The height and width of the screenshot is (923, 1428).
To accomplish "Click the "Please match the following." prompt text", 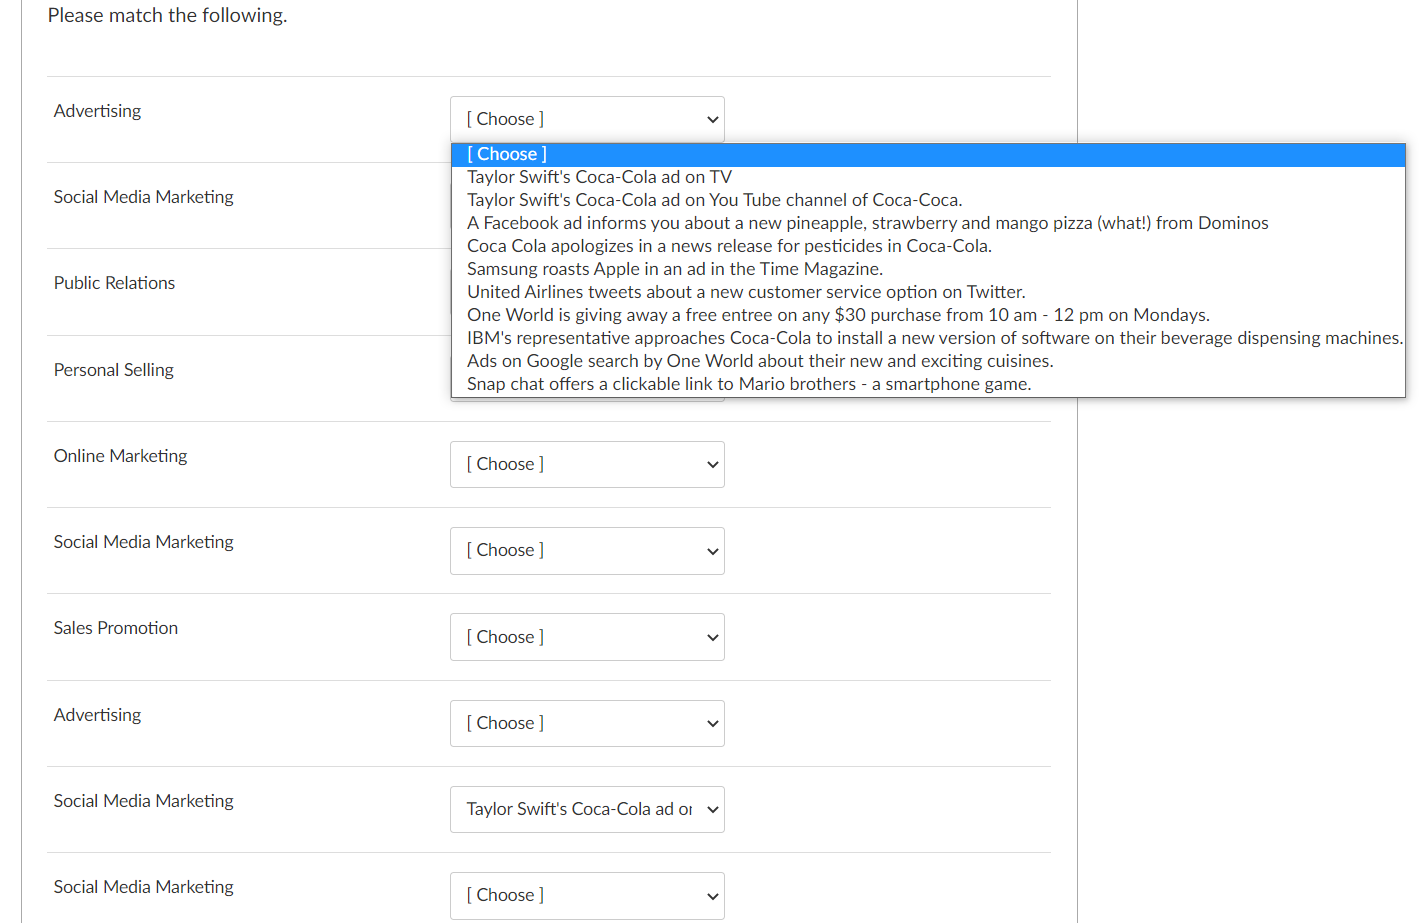I will [x=167, y=15].
